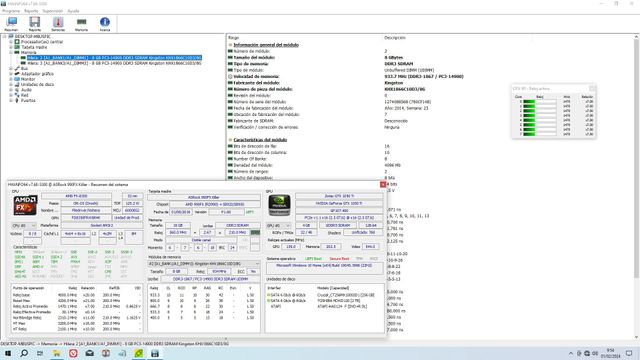640x360 pixels.
Task: Select the Unidades de disco drive icon
Action: pyautogui.click(x=17, y=84)
